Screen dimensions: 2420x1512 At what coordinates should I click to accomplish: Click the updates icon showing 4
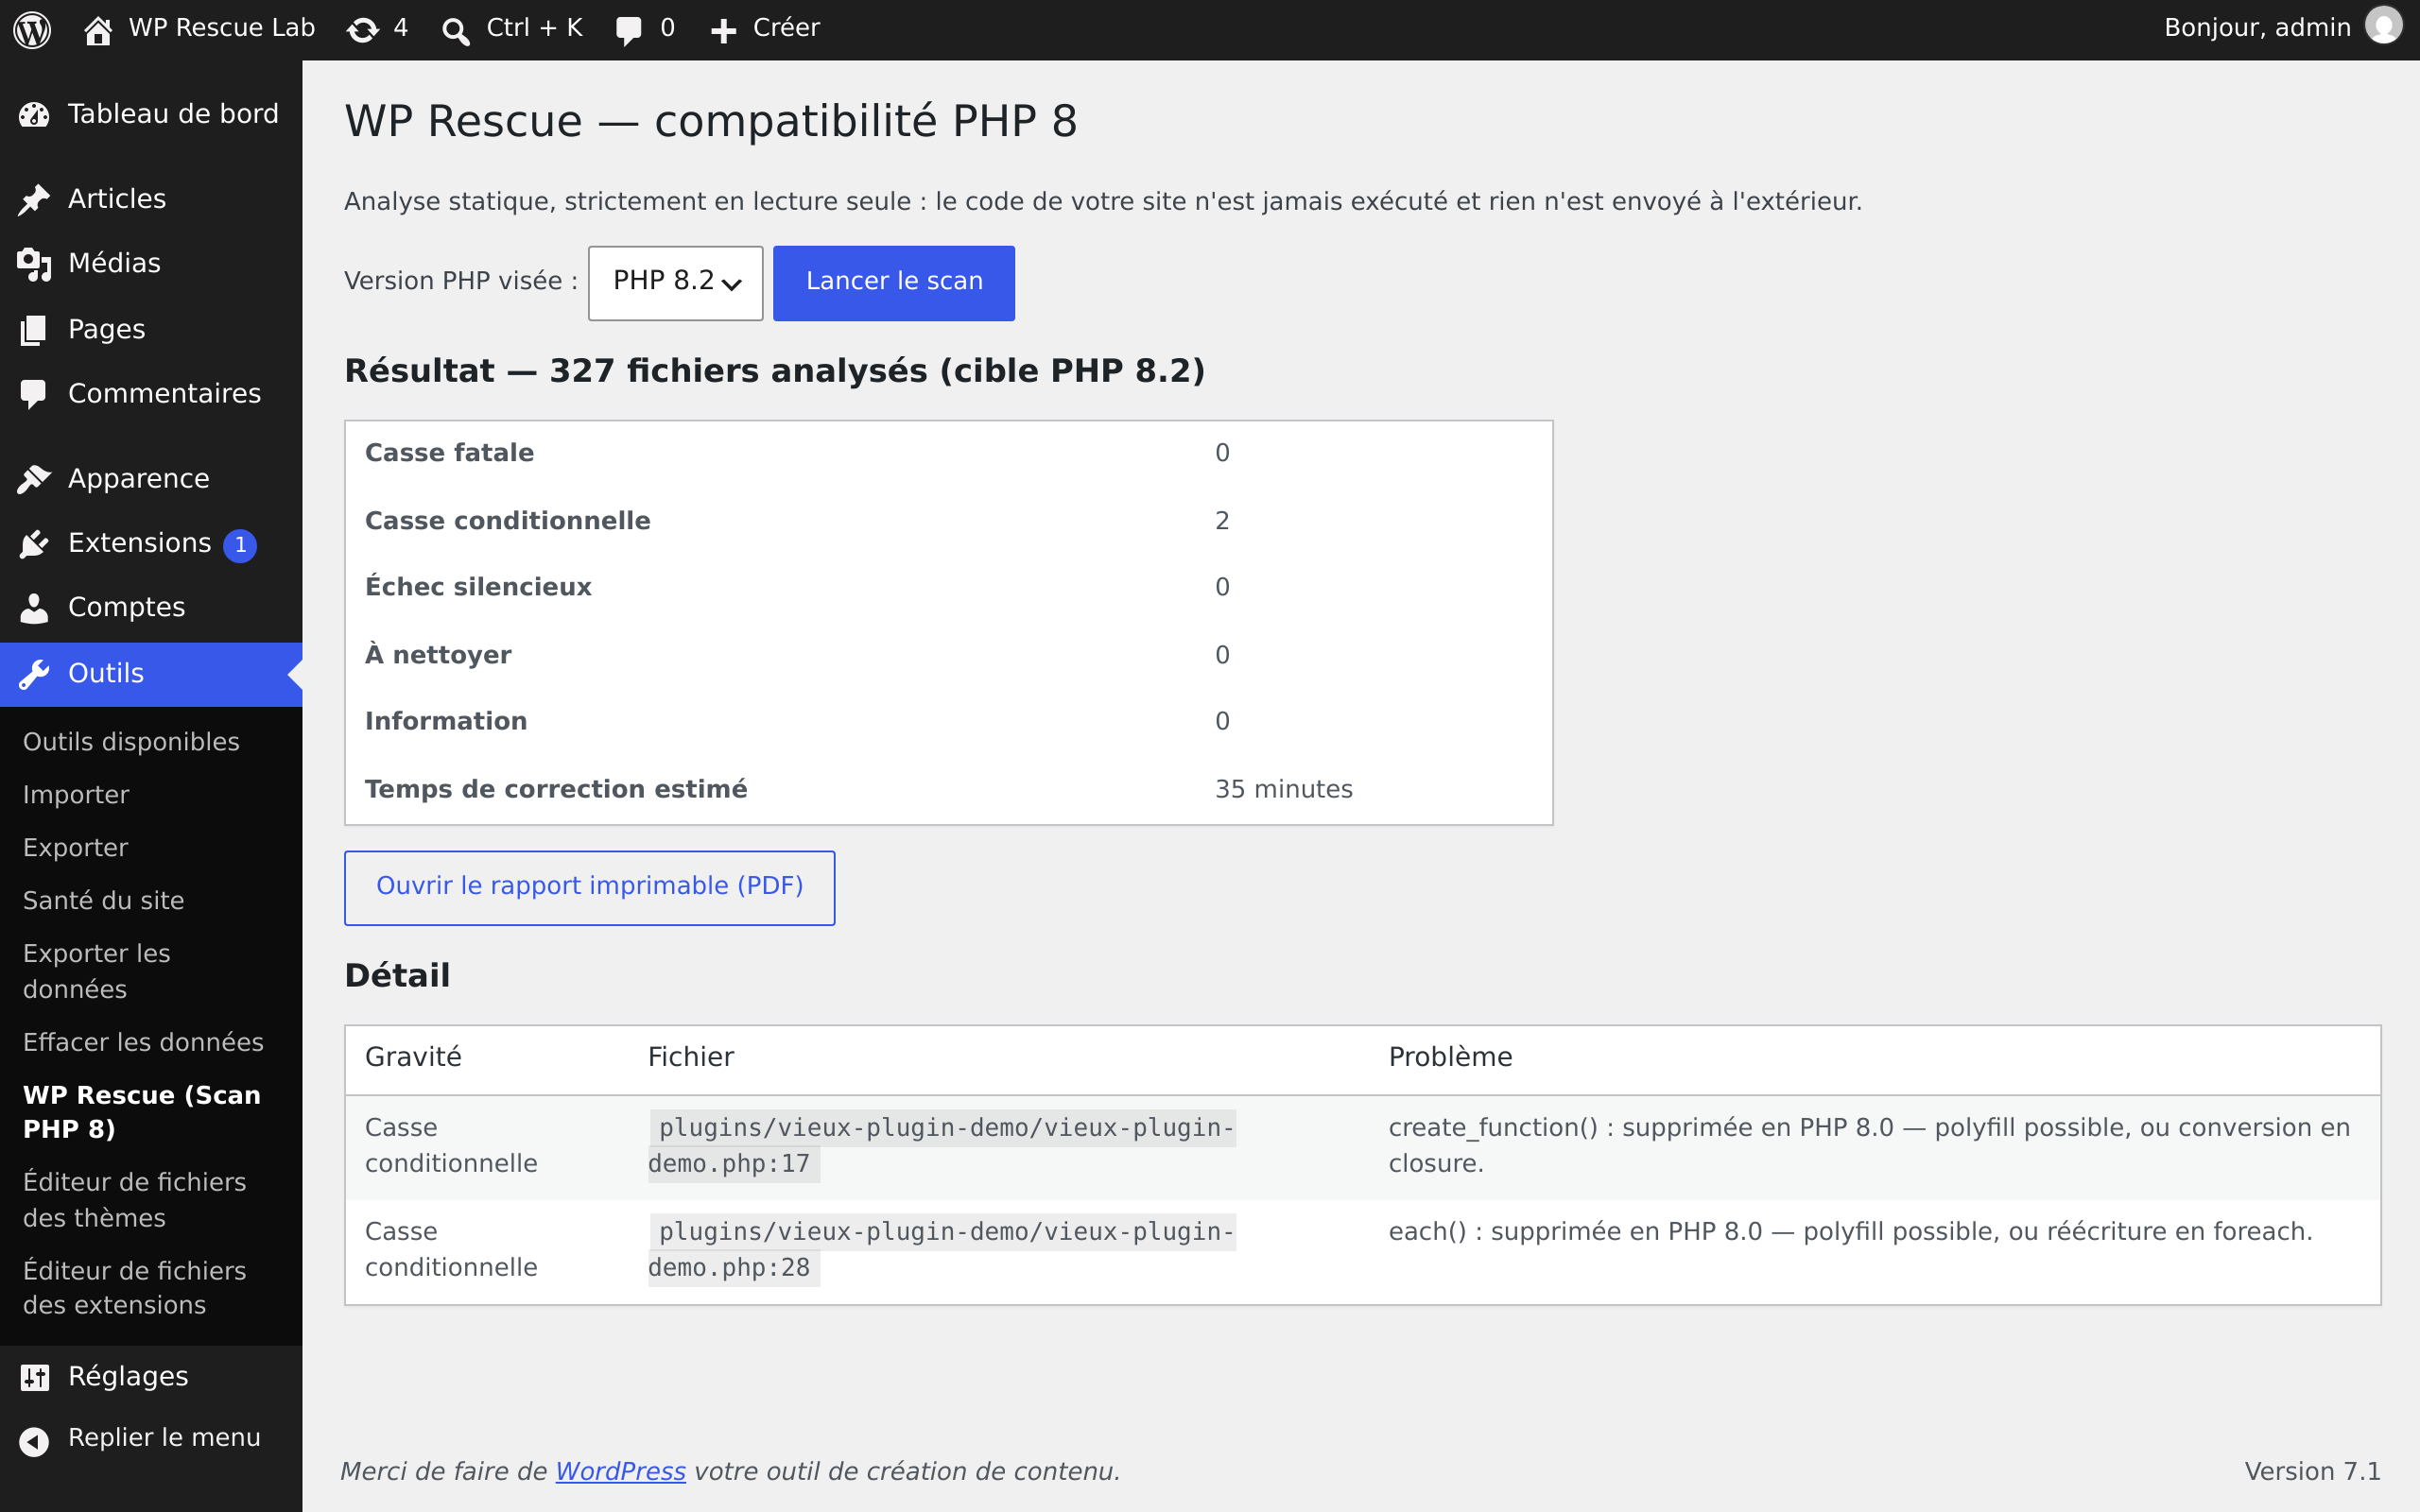[x=362, y=30]
